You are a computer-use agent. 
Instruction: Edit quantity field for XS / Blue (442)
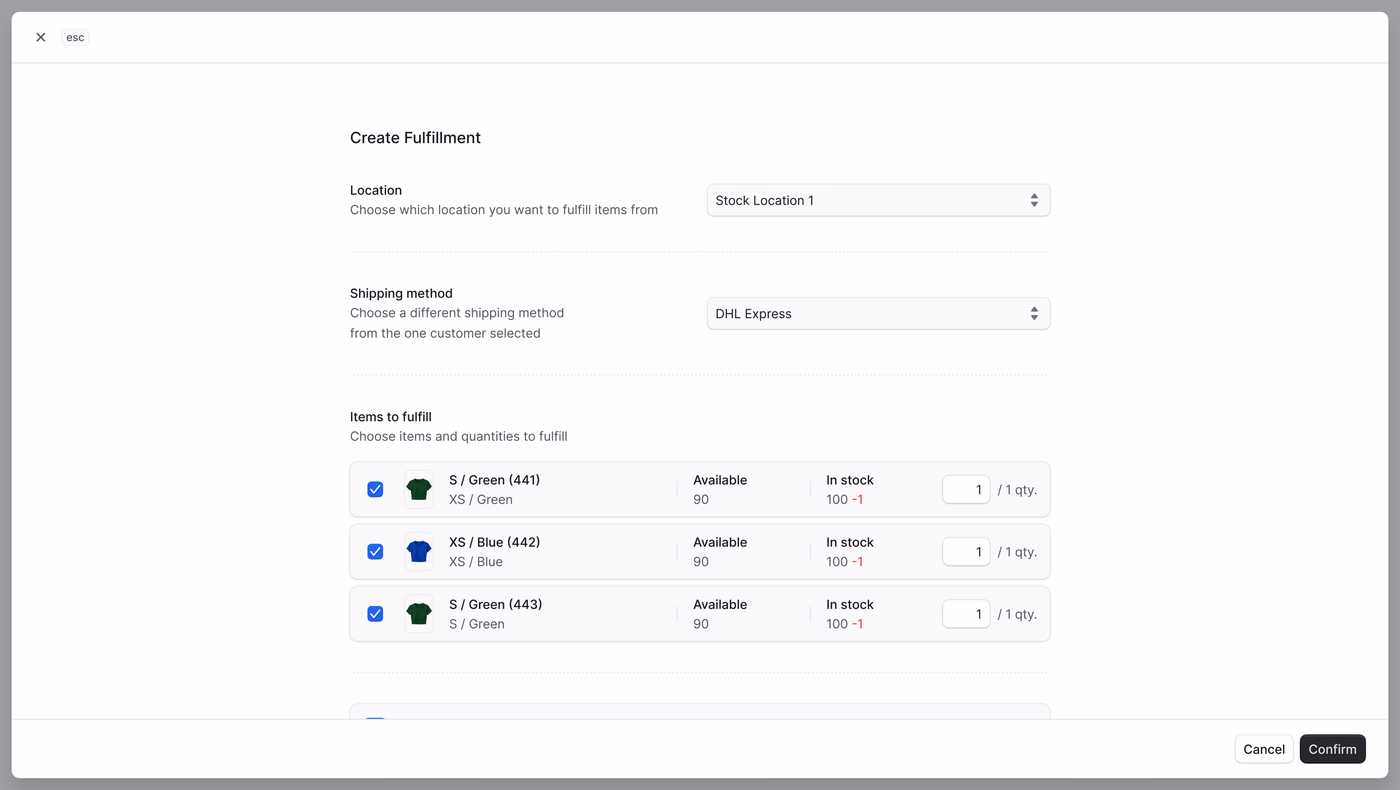tap(966, 551)
